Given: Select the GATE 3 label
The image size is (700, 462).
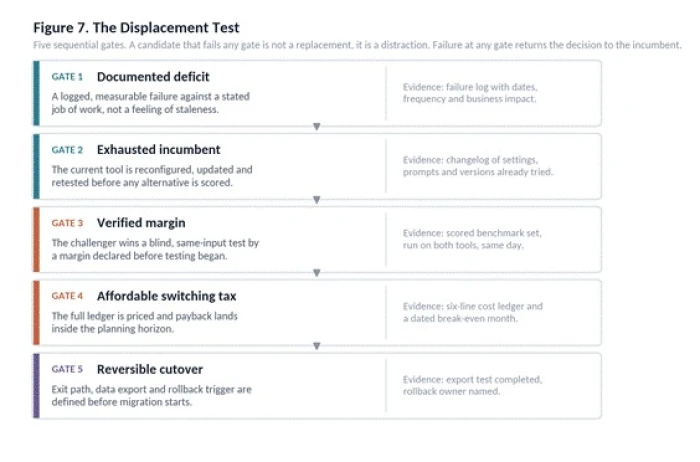Looking at the screenshot, I should pos(67,223).
